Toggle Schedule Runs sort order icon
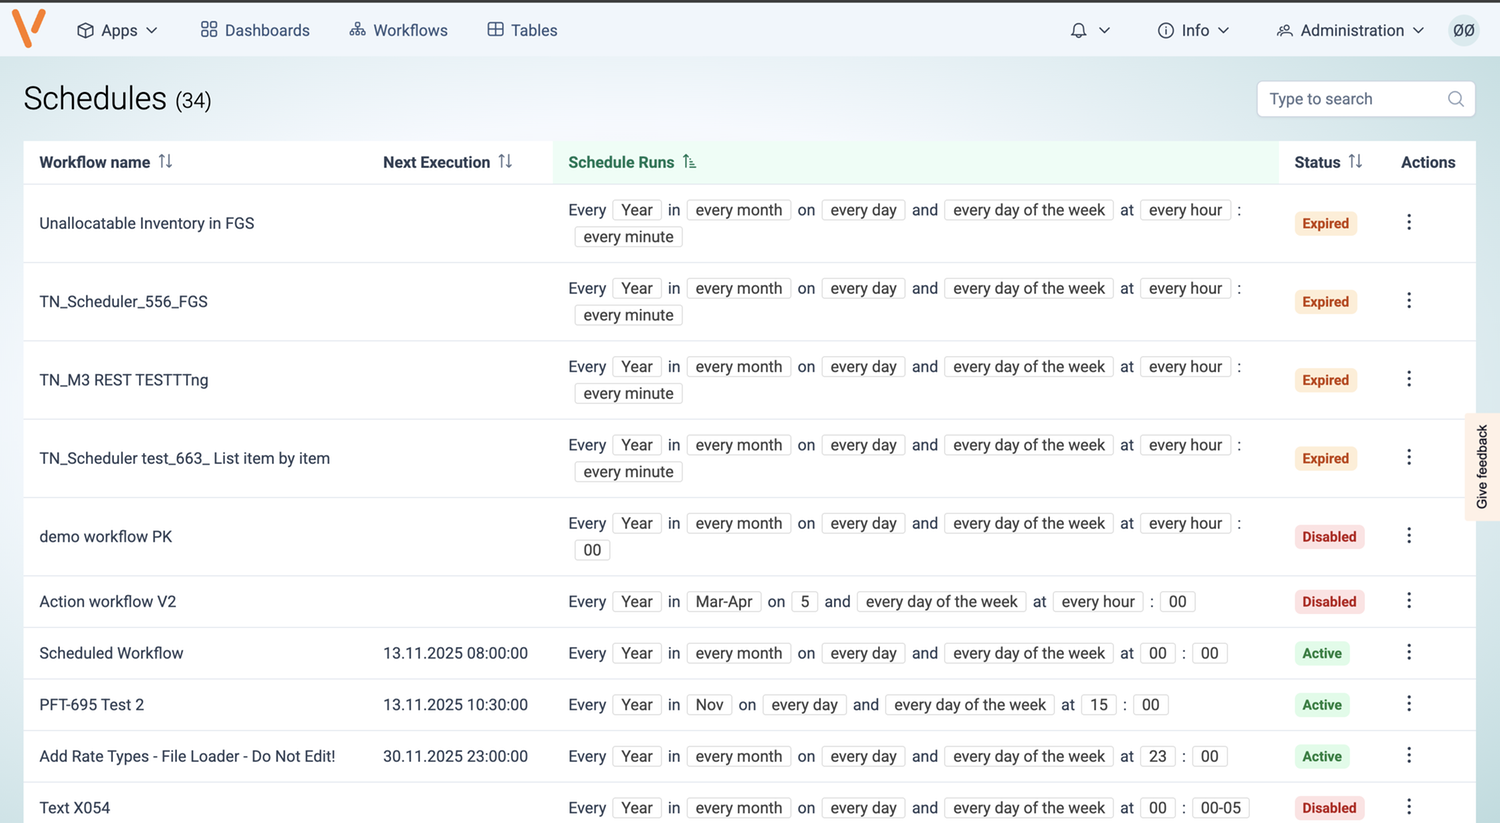 pyautogui.click(x=689, y=161)
